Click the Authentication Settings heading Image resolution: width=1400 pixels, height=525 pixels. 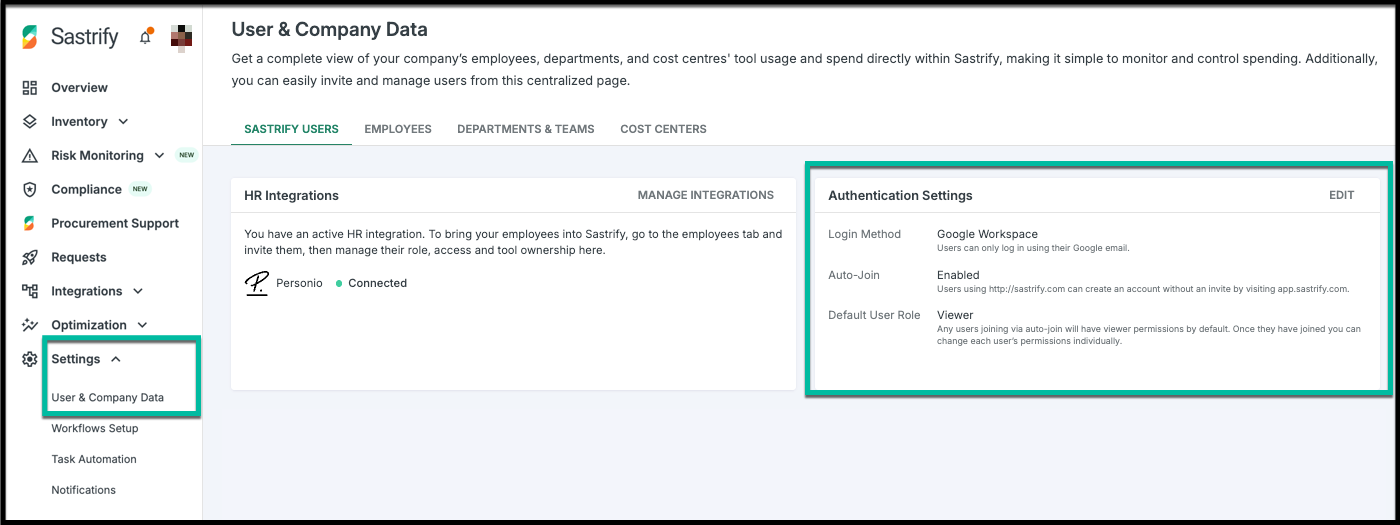pyautogui.click(x=900, y=196)
